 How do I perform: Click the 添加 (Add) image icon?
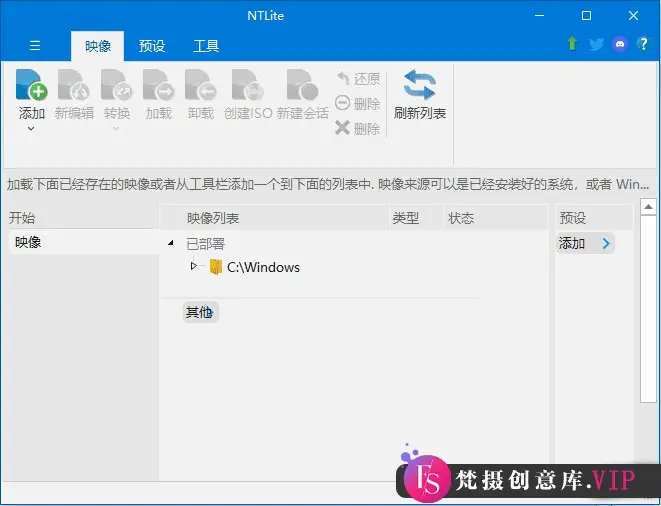[x=32, y=85]
